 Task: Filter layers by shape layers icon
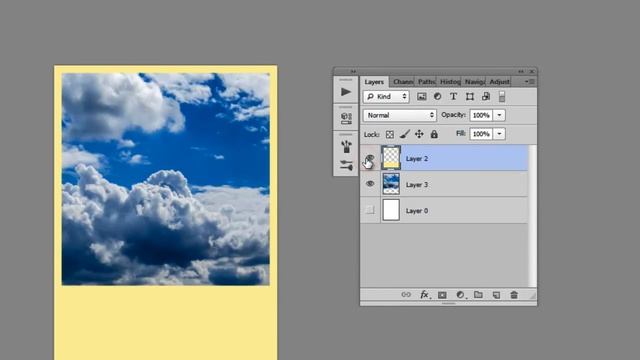(x=470, y=96)
